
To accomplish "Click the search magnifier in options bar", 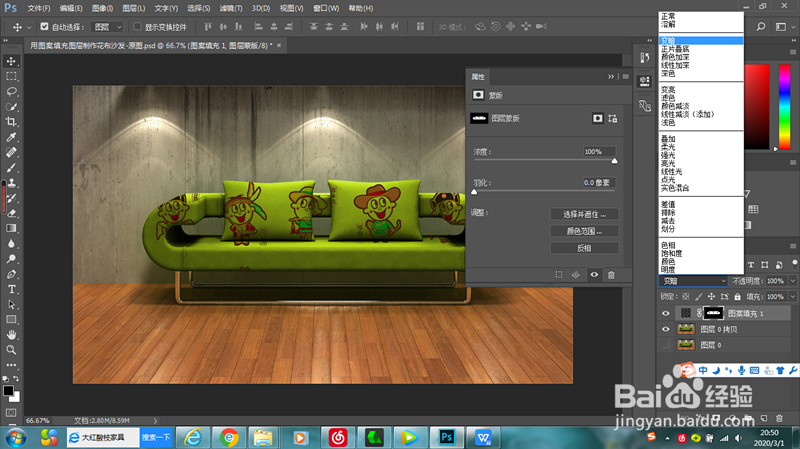I will [x=761, y=27].
